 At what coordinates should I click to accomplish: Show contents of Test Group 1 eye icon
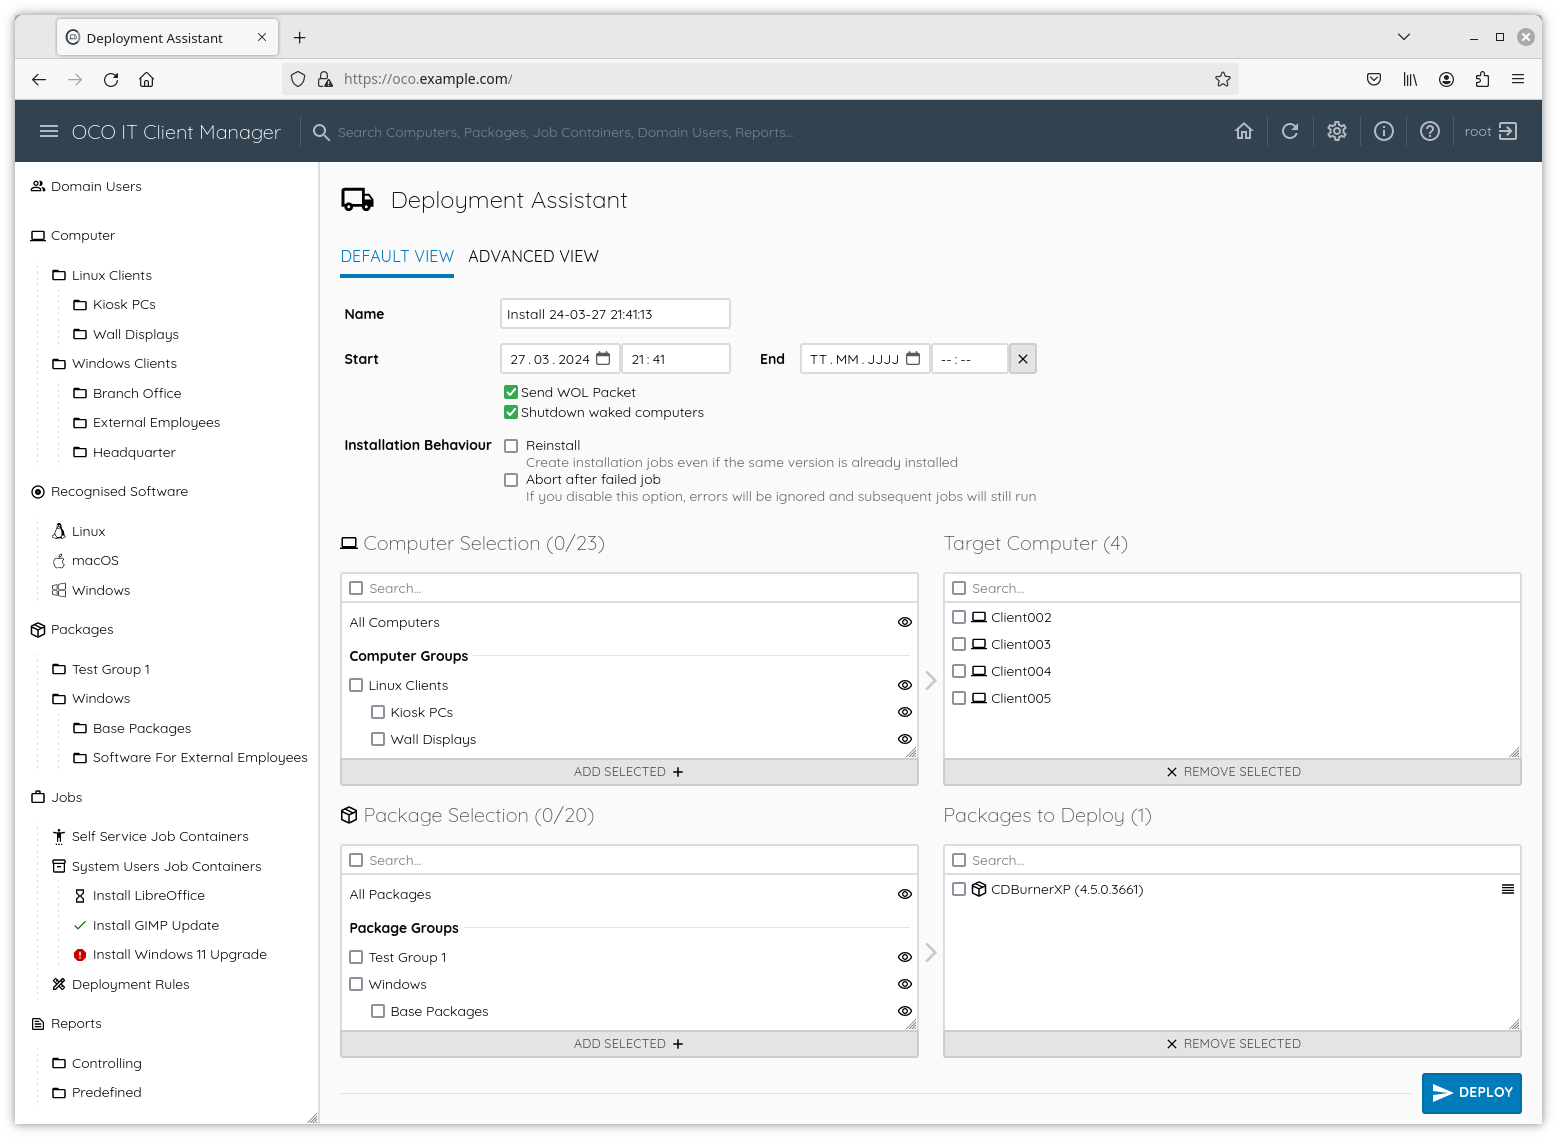[x=905, y=957]
